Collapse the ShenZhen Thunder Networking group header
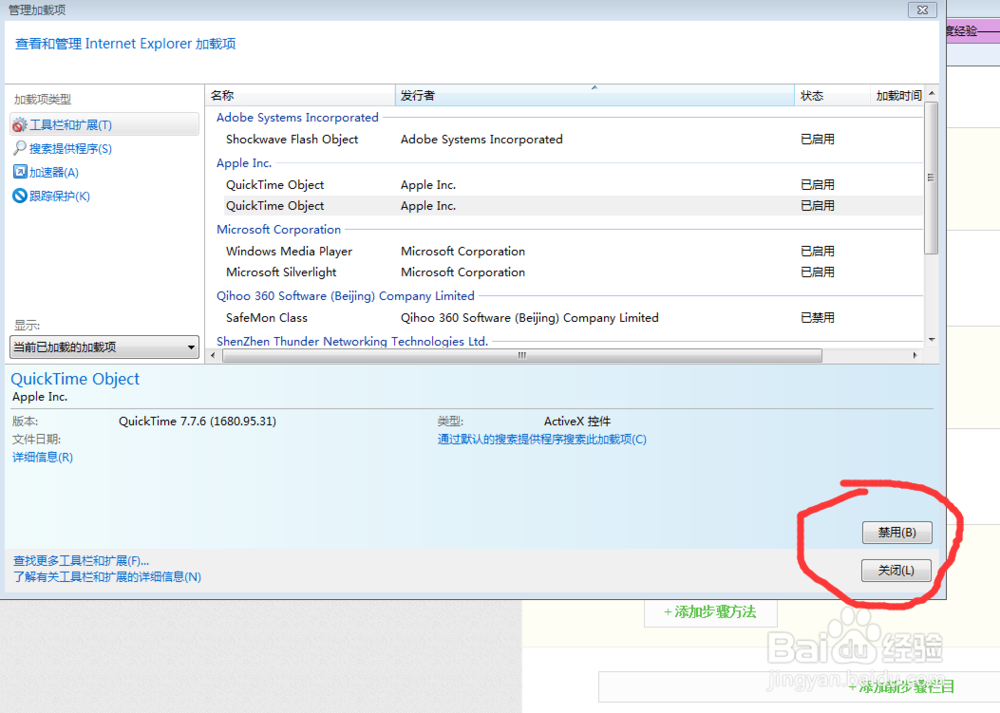Viewport: 1000px width, 713px height. point(352,341)
